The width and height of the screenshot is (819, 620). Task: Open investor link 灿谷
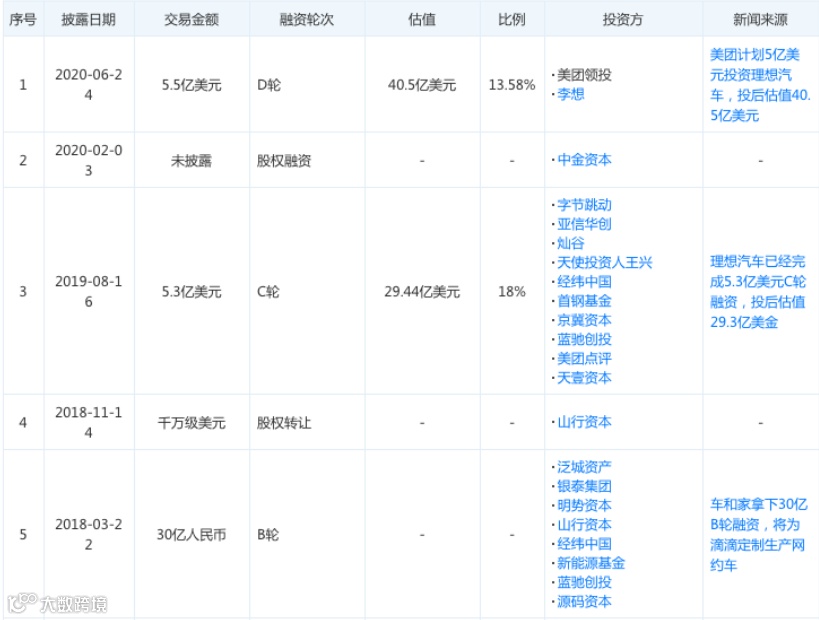pyautogui.click(x=570, y=243)
